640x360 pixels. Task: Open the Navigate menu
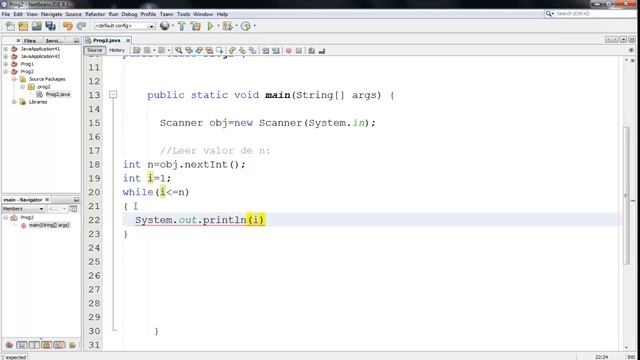tap(51, 14)
